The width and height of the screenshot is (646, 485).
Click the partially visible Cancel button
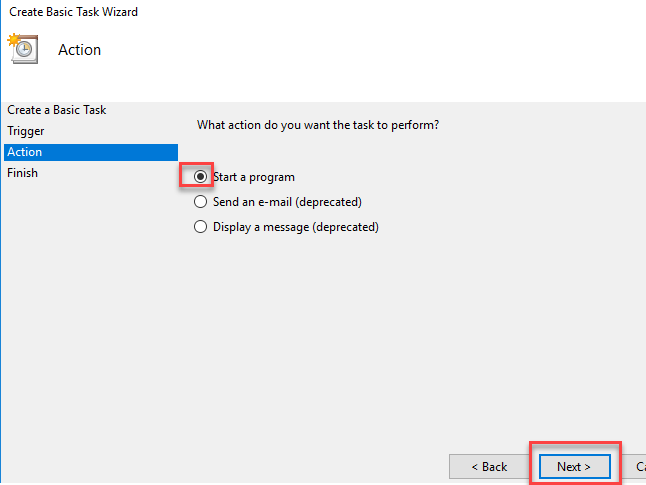(x=639, y=466)
